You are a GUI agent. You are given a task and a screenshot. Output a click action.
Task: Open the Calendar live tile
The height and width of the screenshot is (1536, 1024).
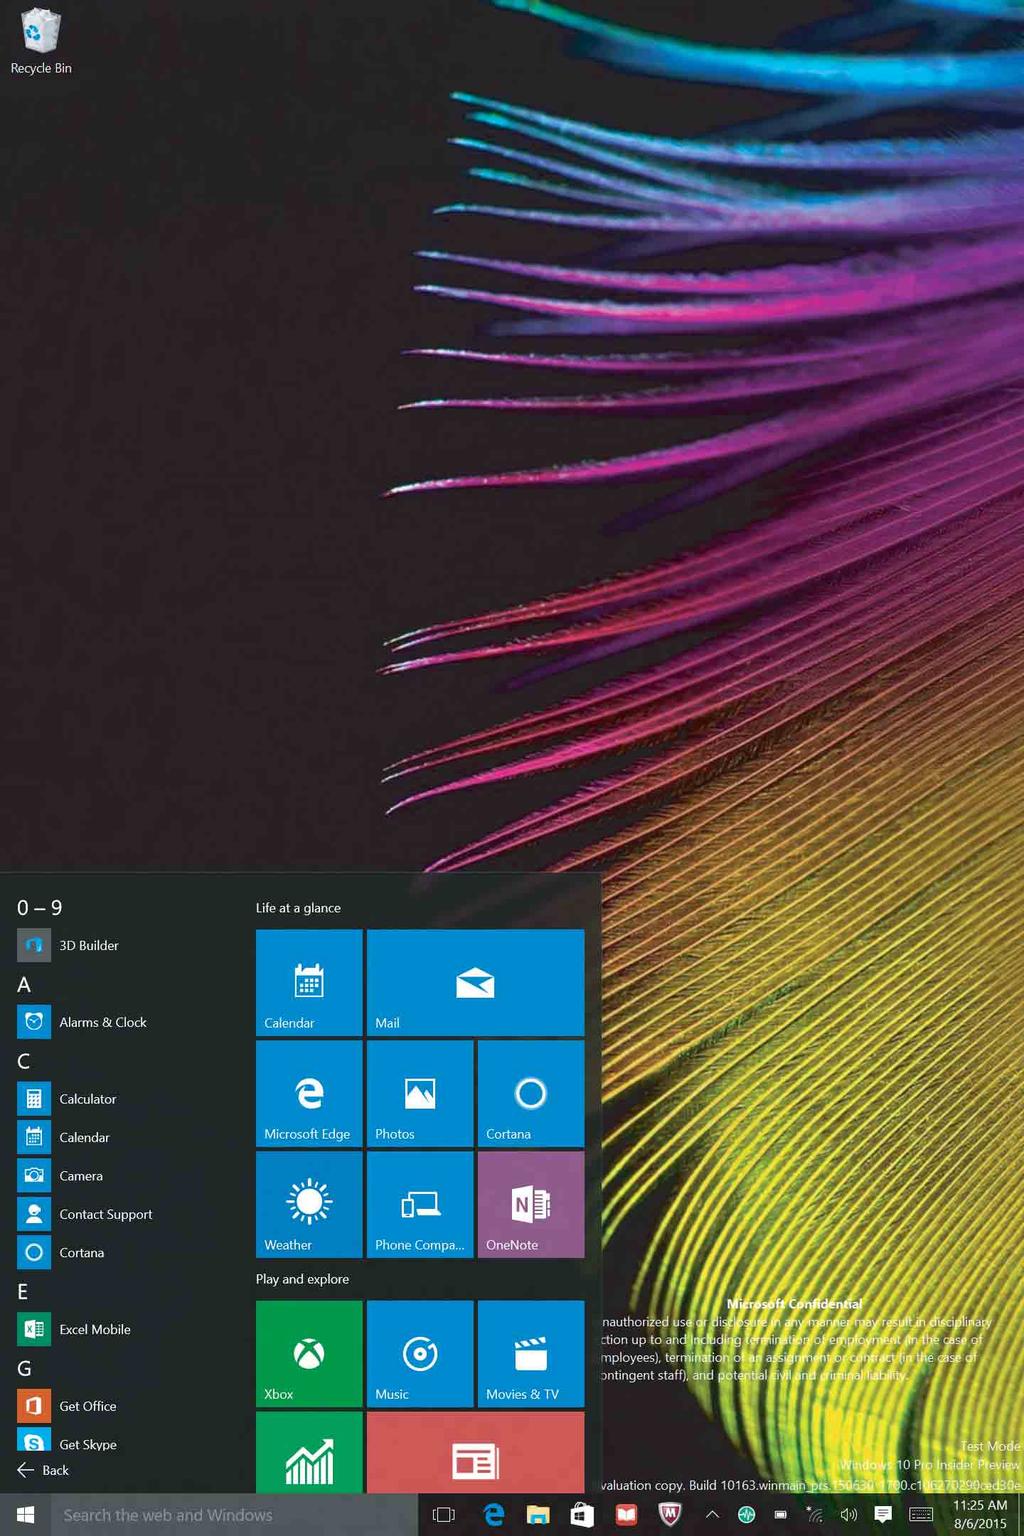(x=309, y=983)
